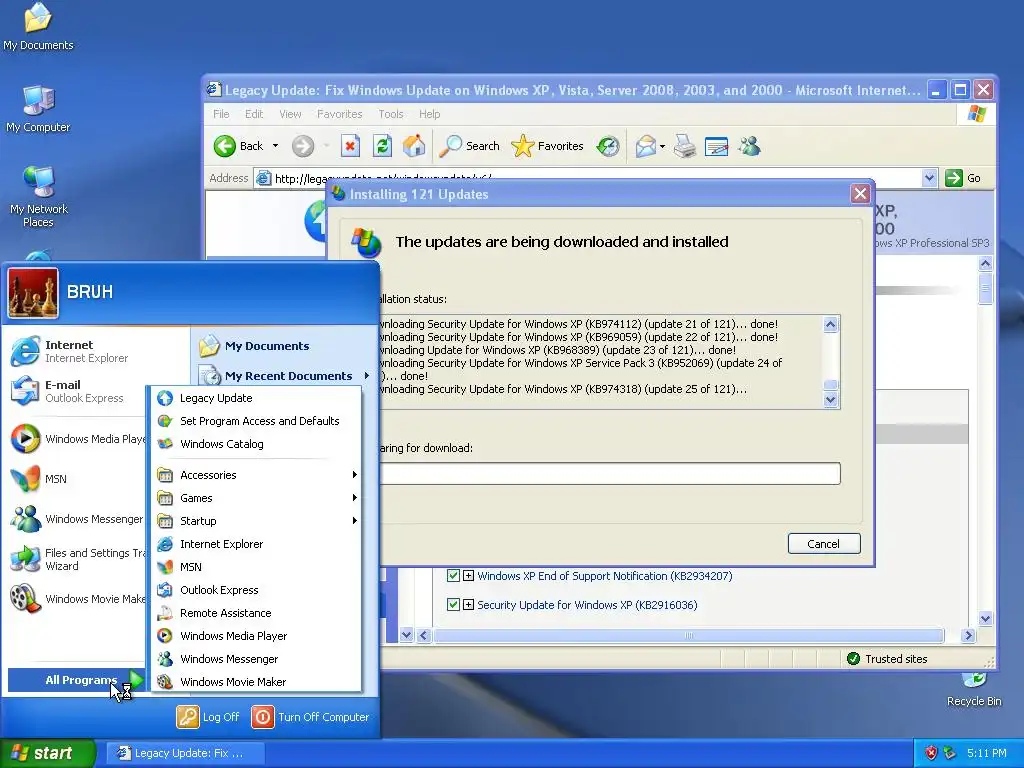Open the Help menu in Internet Explorer
This screenshot has height=768, width=1024.
click(429, 114)
